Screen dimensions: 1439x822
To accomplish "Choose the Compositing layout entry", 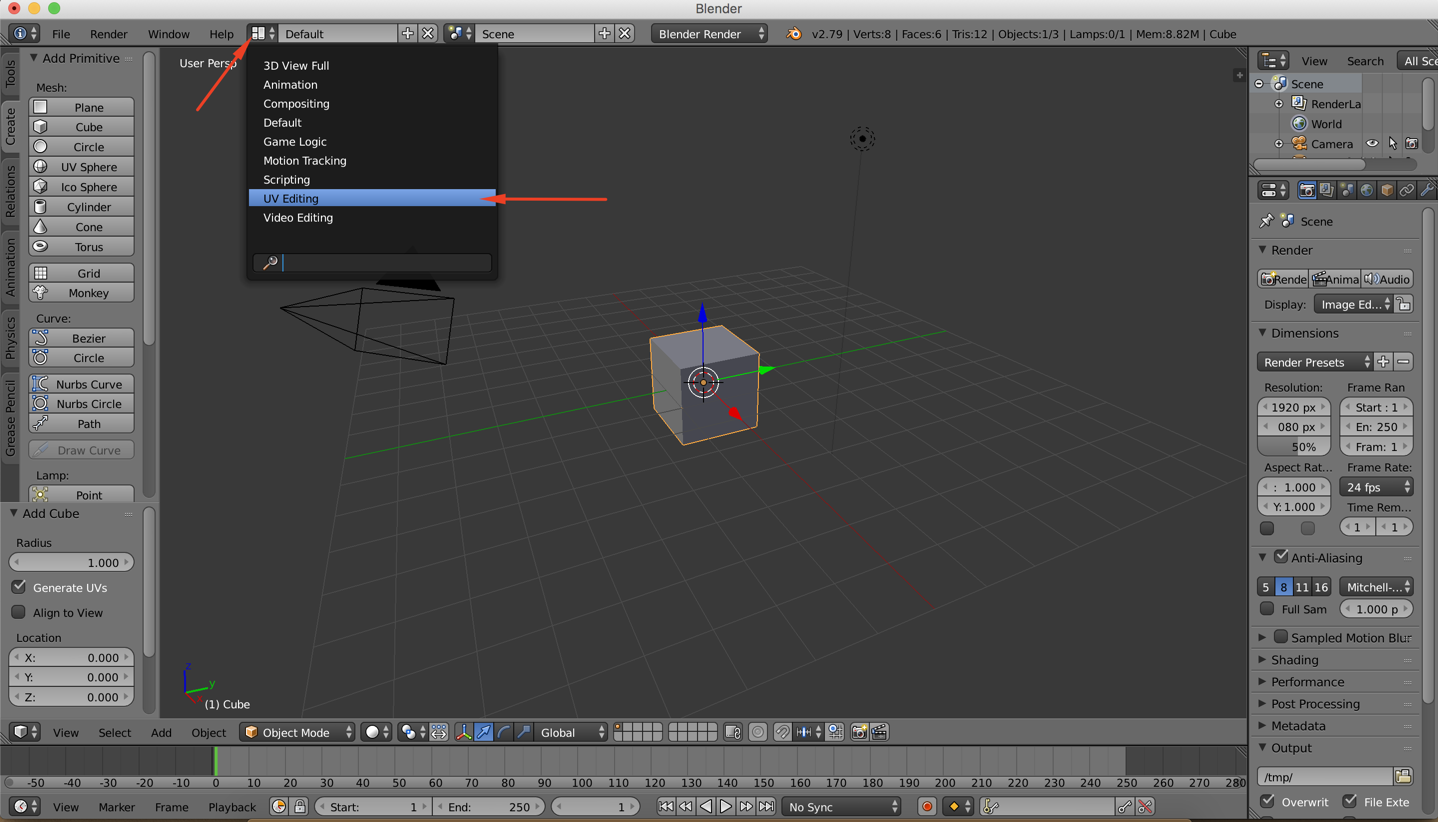I will point(372,103).
